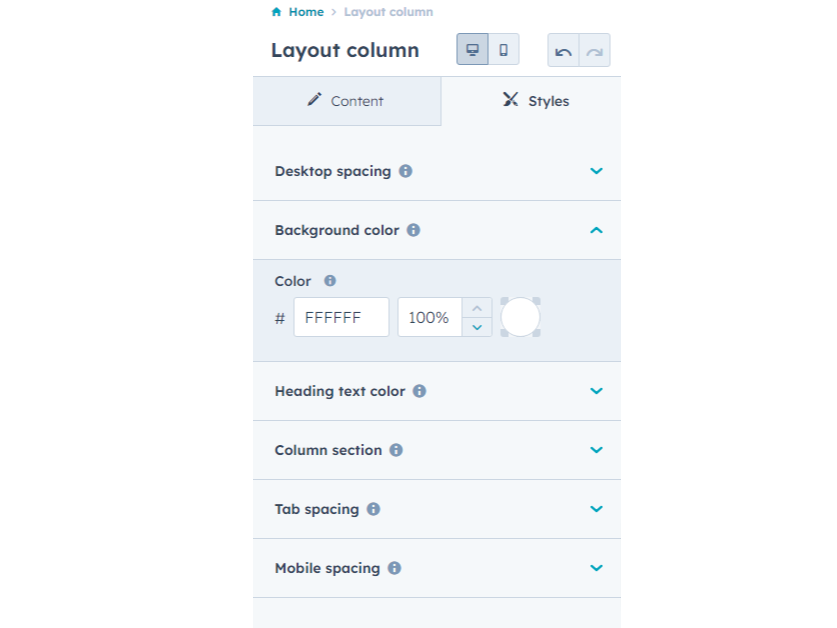Image resolution: width=837 pixels, height=628 pixels.
Task: Switch preview to desktop view
Action: pyautogui.click(x=471, y=48)
